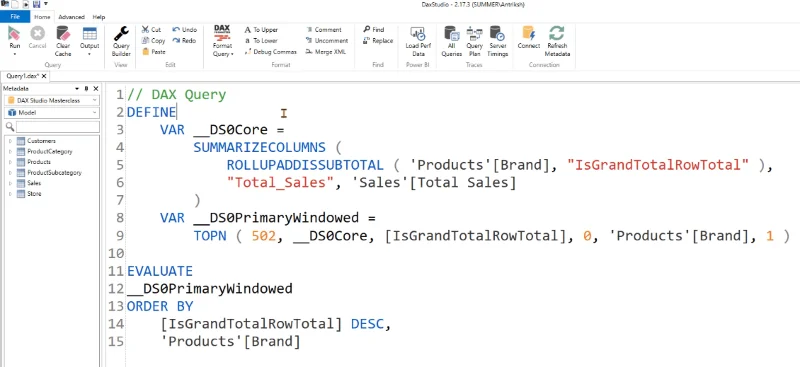Viewport: 800px width, 367px height.
Task: Open the Run button dropdown arrow
Action: tap(15, 54)
